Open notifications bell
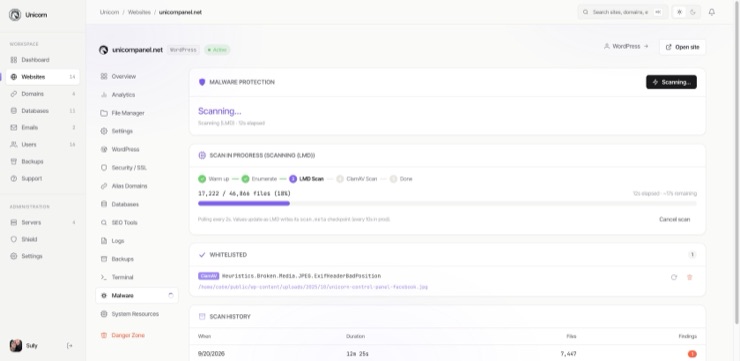Screen dimensions: 740x361 point(712,12)
